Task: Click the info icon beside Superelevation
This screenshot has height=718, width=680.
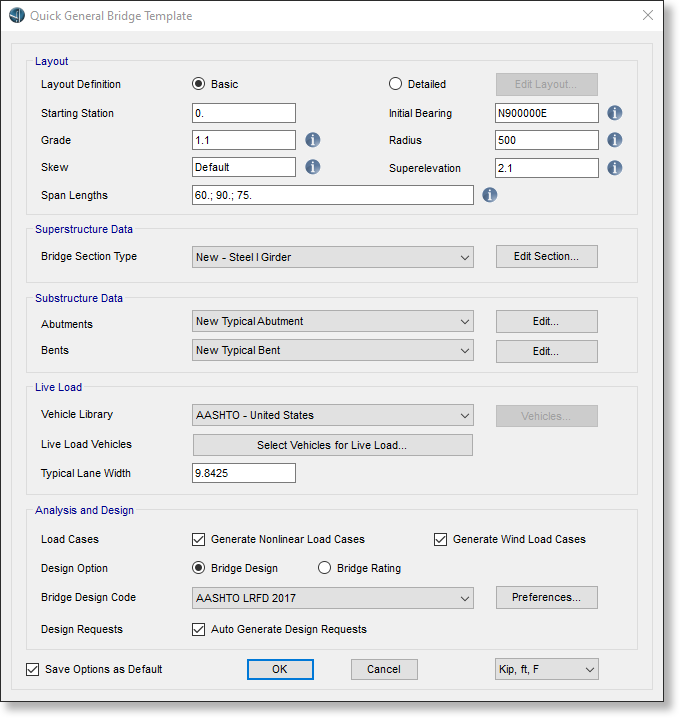Action: click(x=615, y=168)
